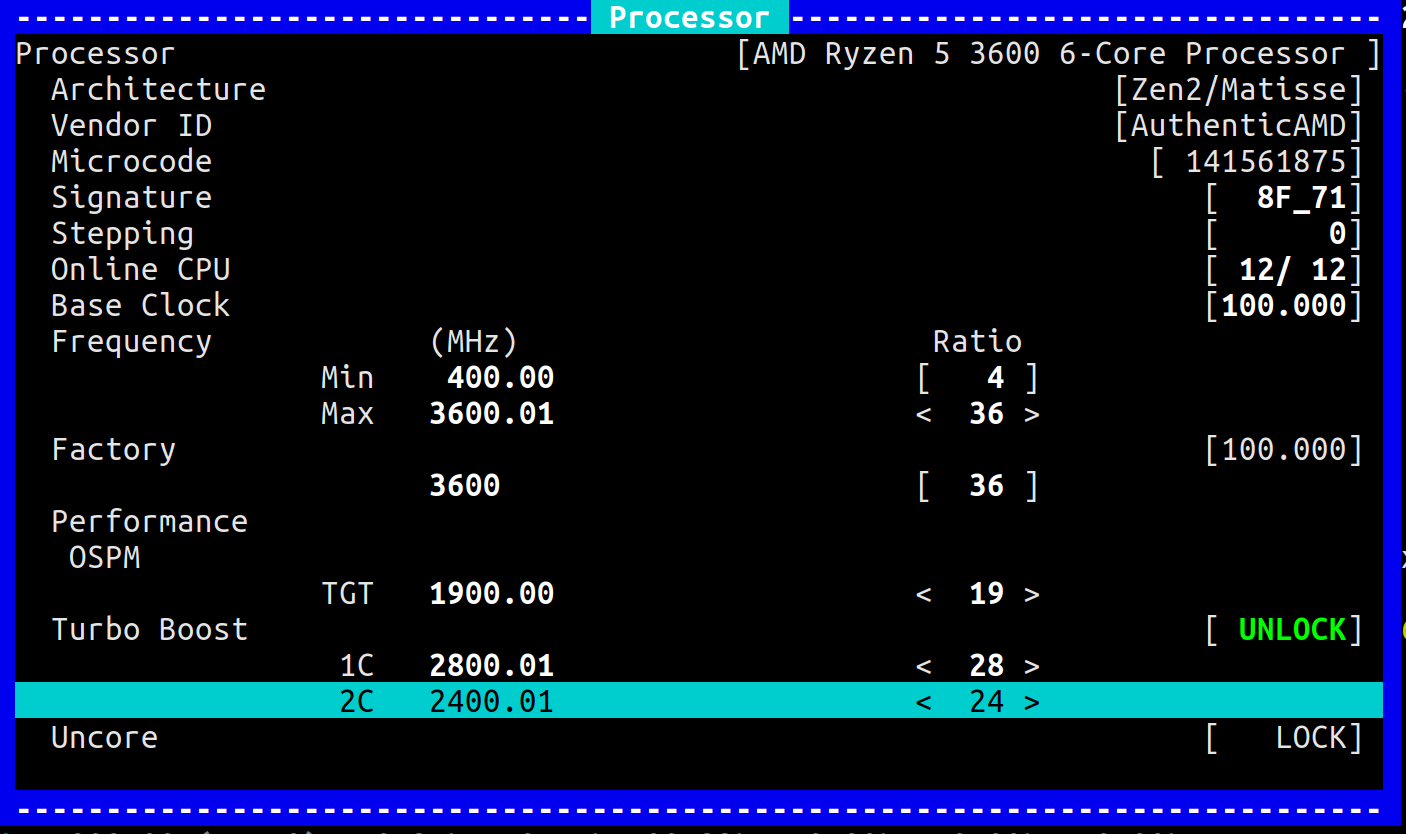Decrease the 2C turbo ratio 24
Screen dimensions: 1406x834
[924, 702]
